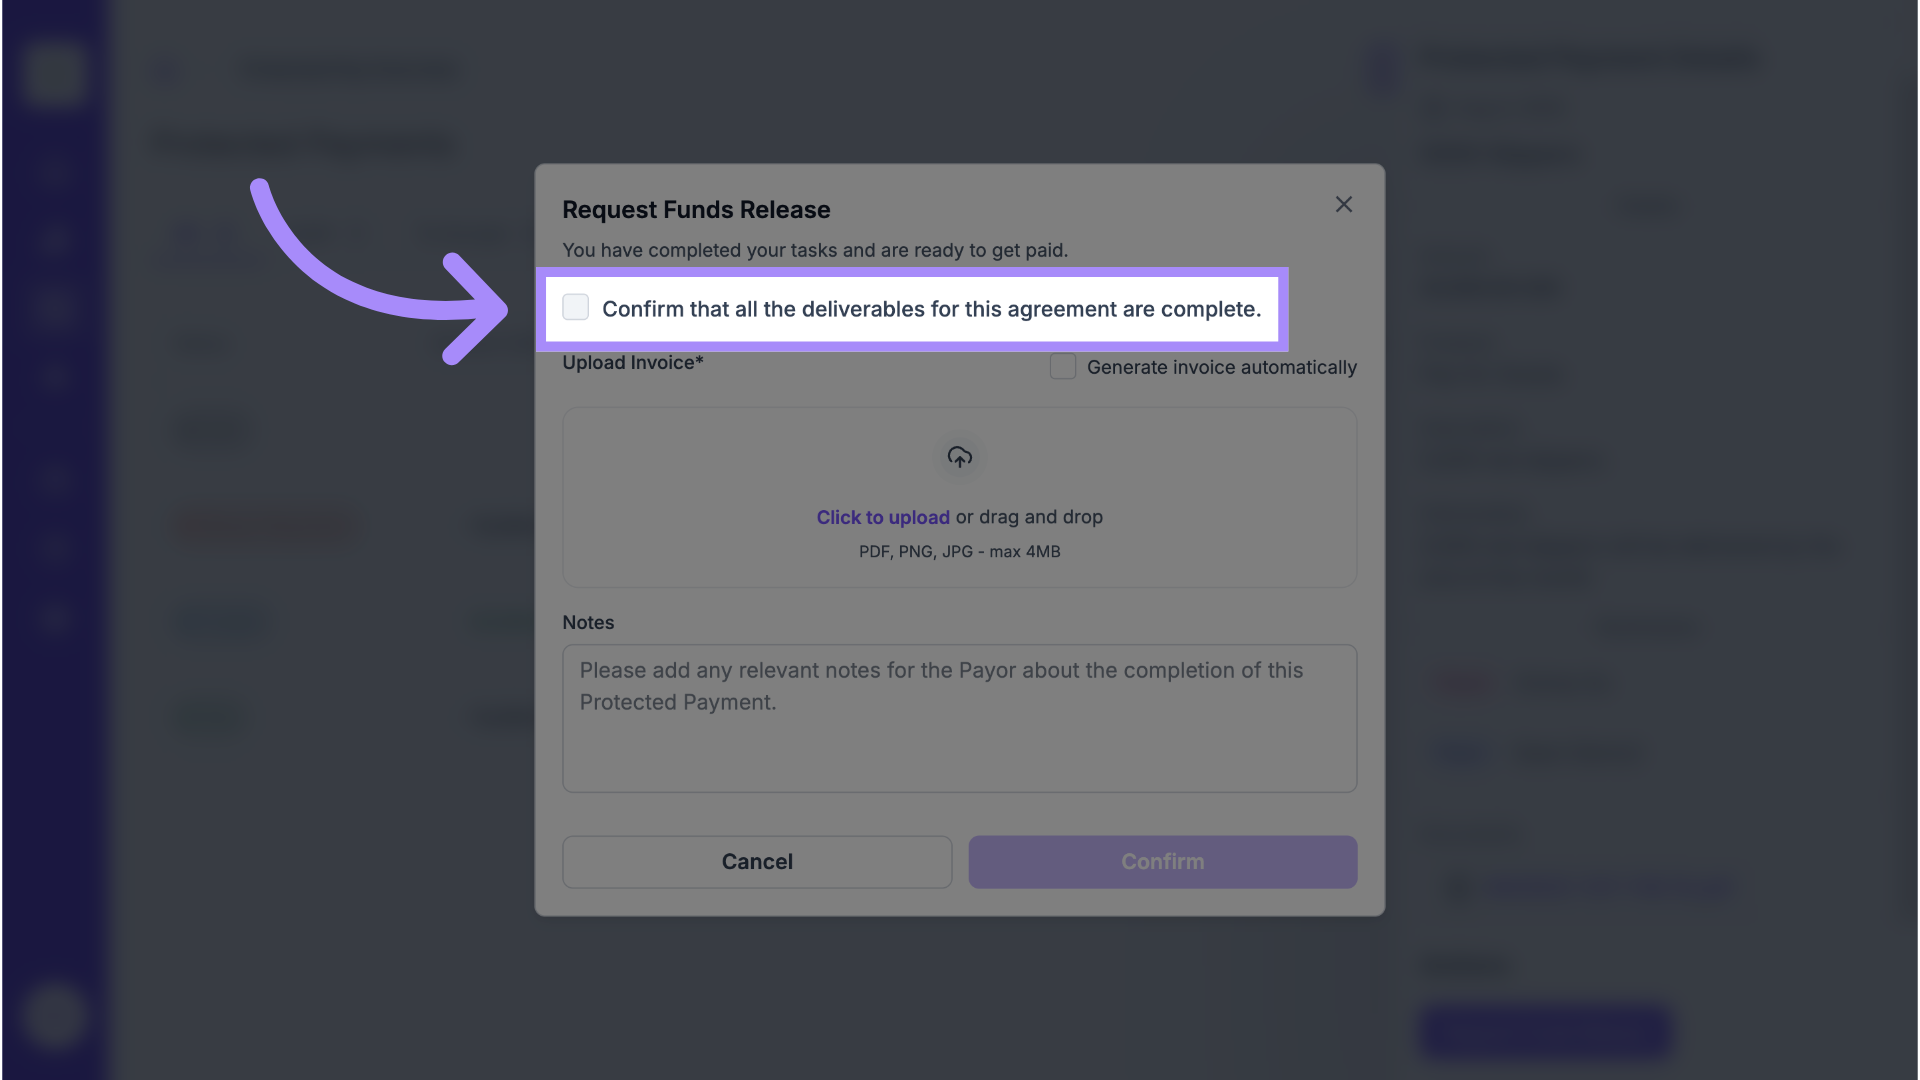Click the 'or drag and drop' text

coord(1029,517)
